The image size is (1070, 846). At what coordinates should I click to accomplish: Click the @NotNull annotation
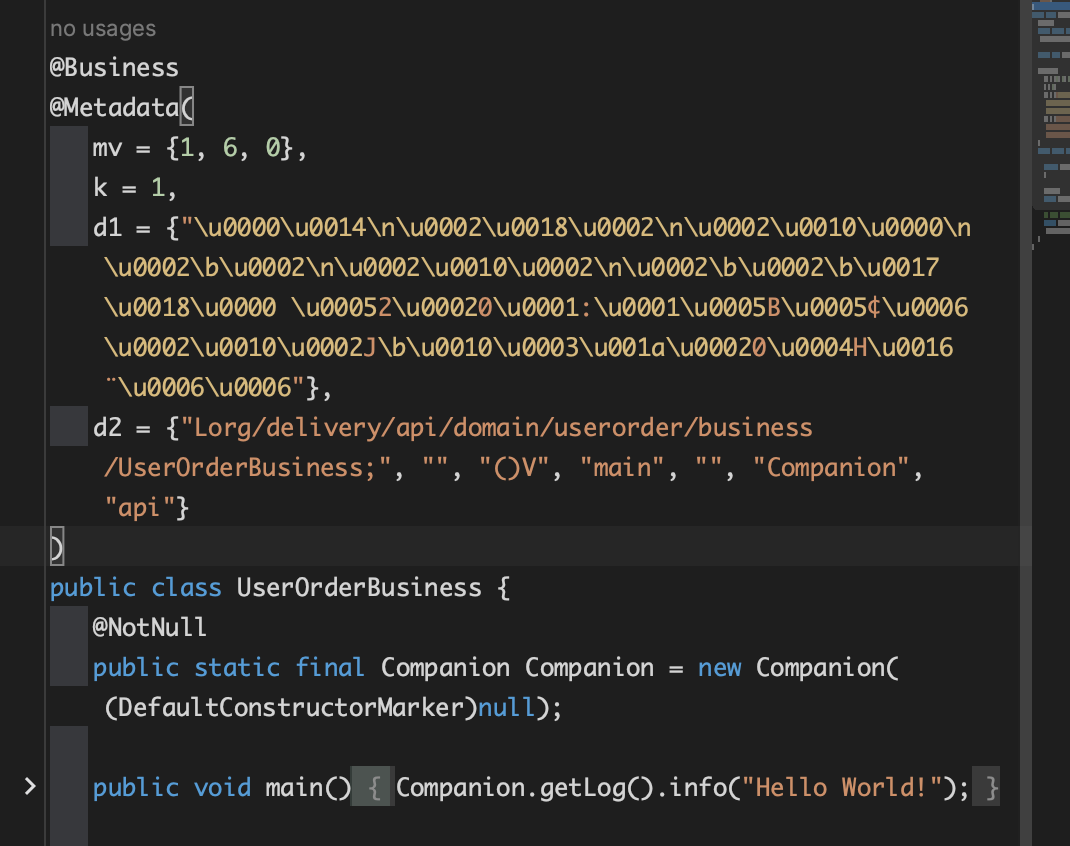[150, 628]
